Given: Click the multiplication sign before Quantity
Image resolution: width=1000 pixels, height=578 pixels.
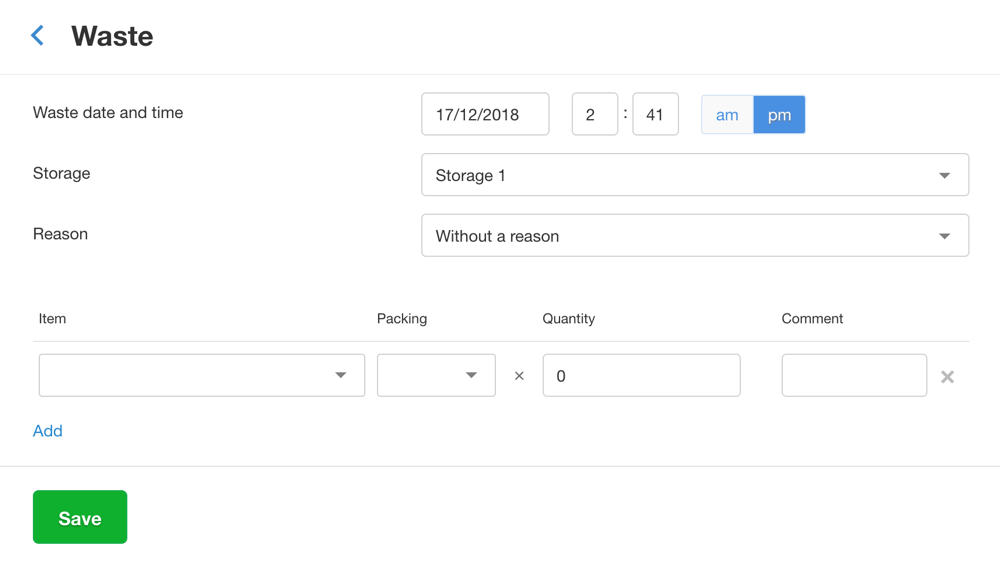Looking at the screenshot, I should coord(519,376).
